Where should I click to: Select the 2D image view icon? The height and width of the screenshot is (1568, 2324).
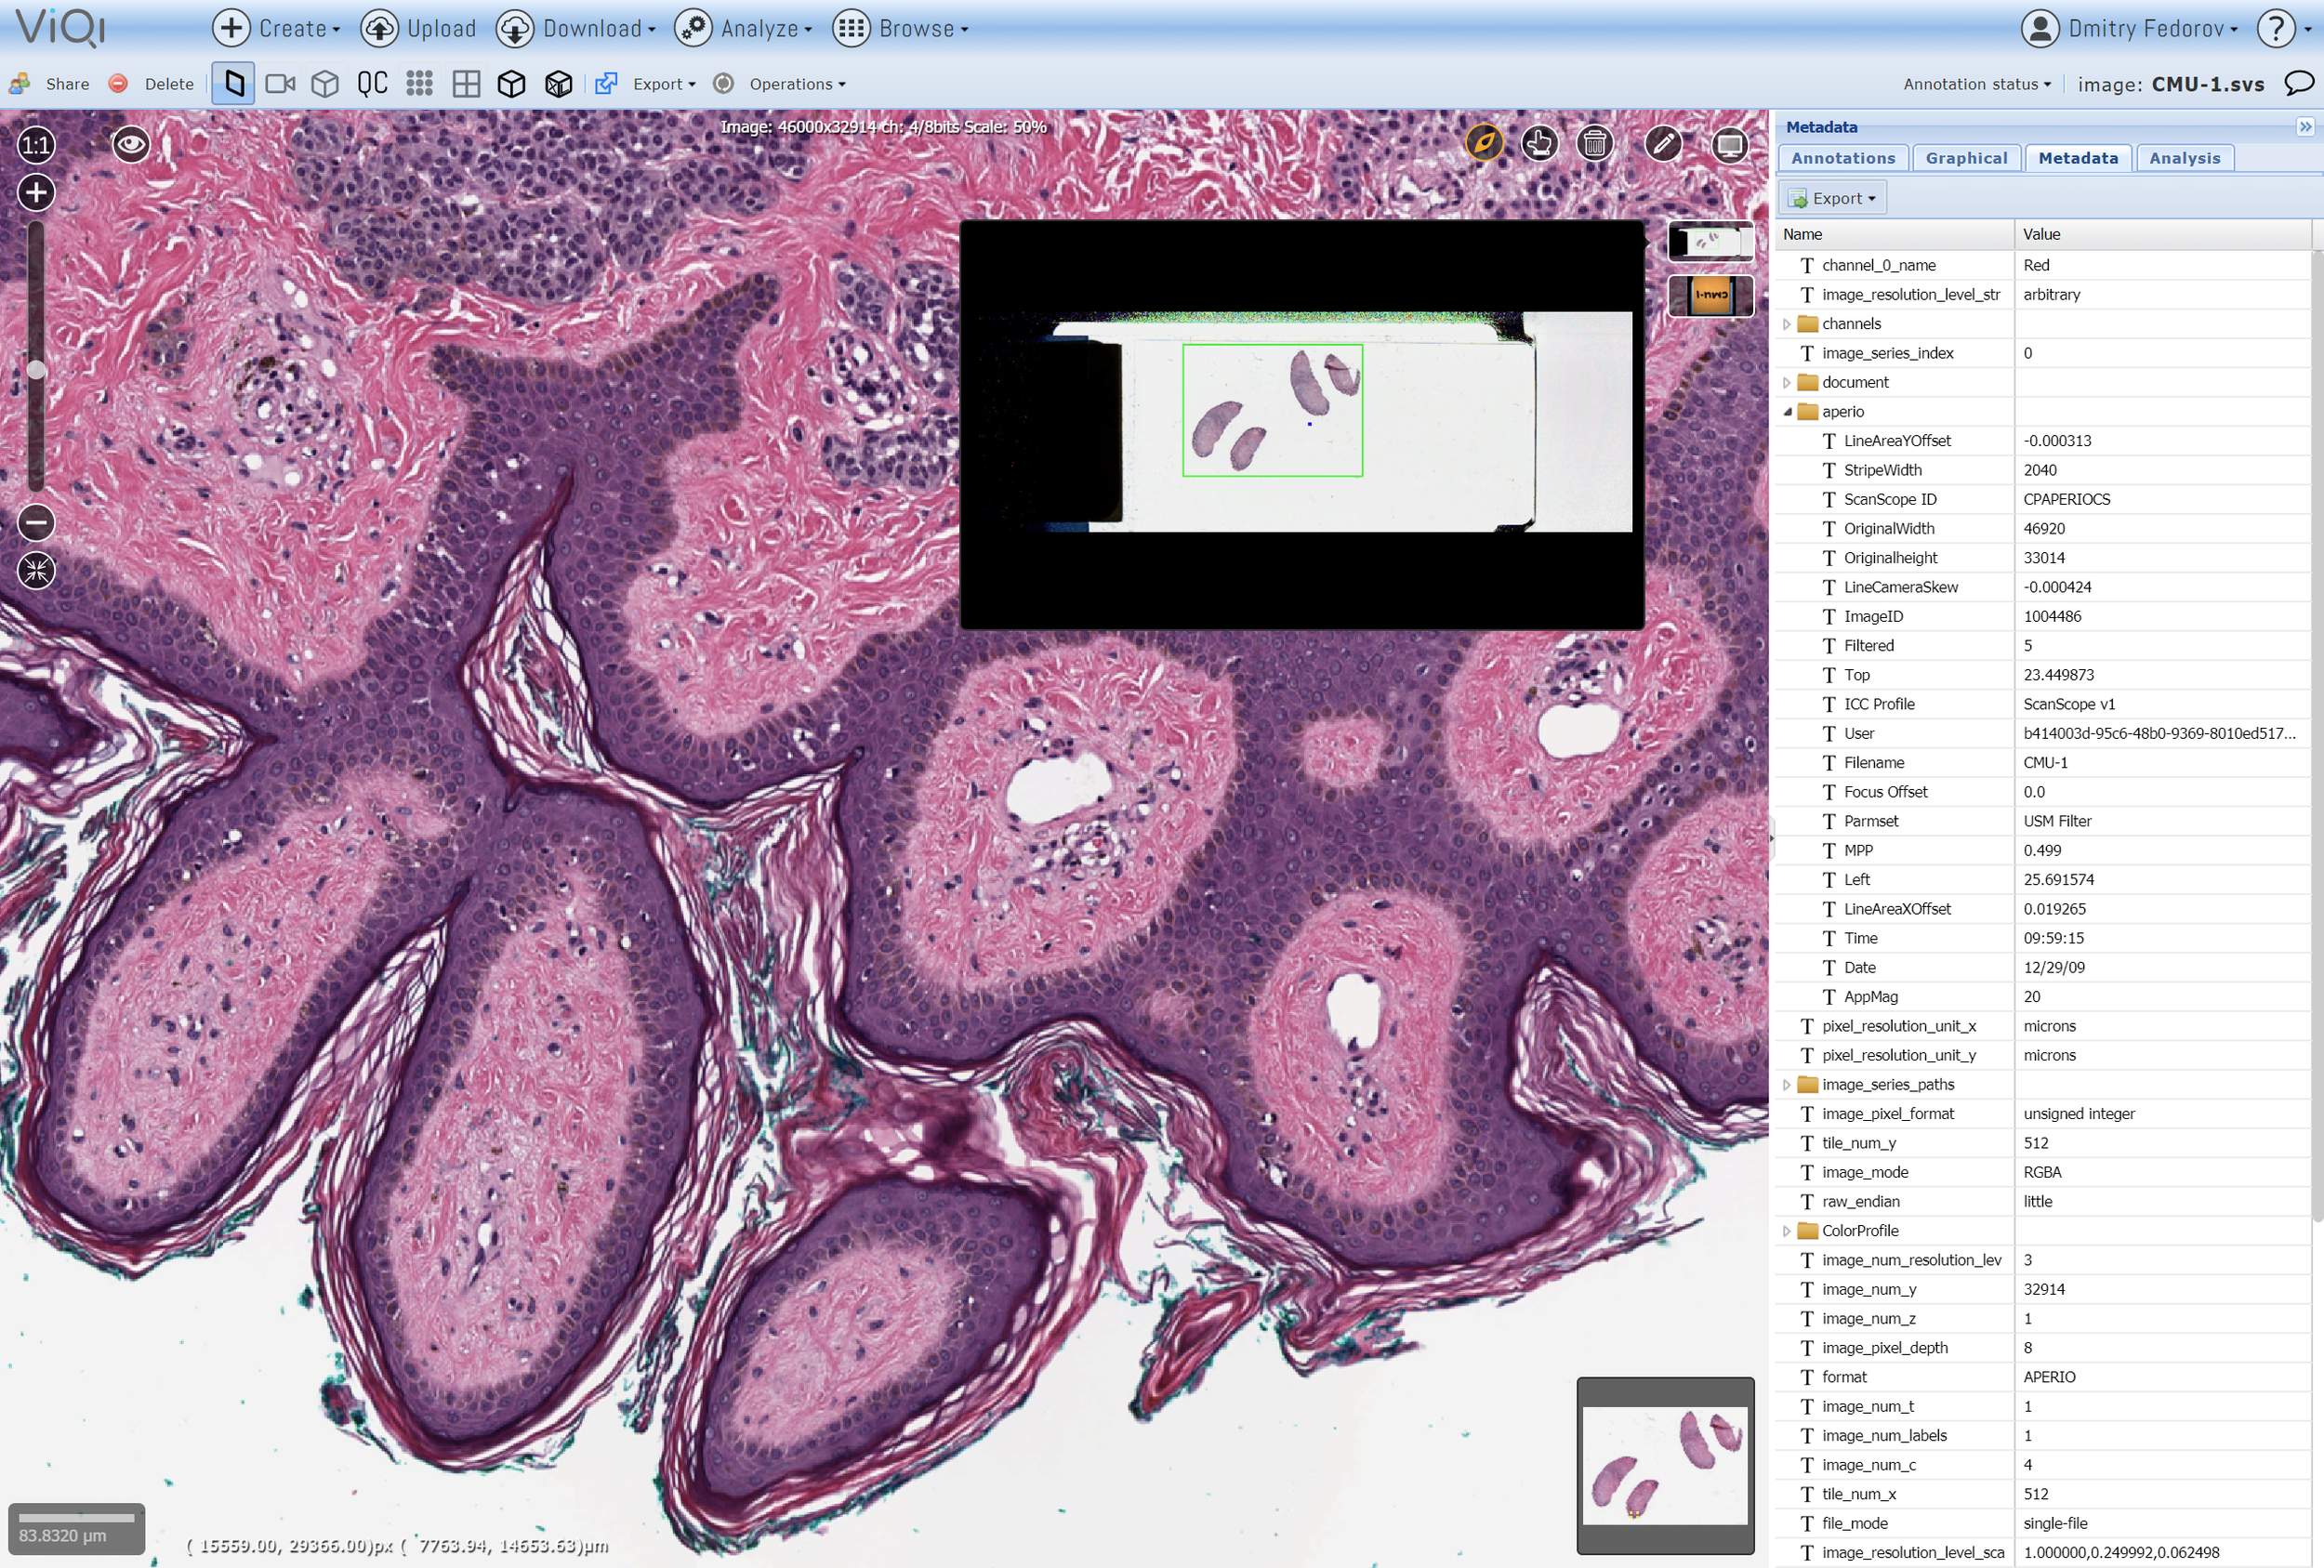233,83
